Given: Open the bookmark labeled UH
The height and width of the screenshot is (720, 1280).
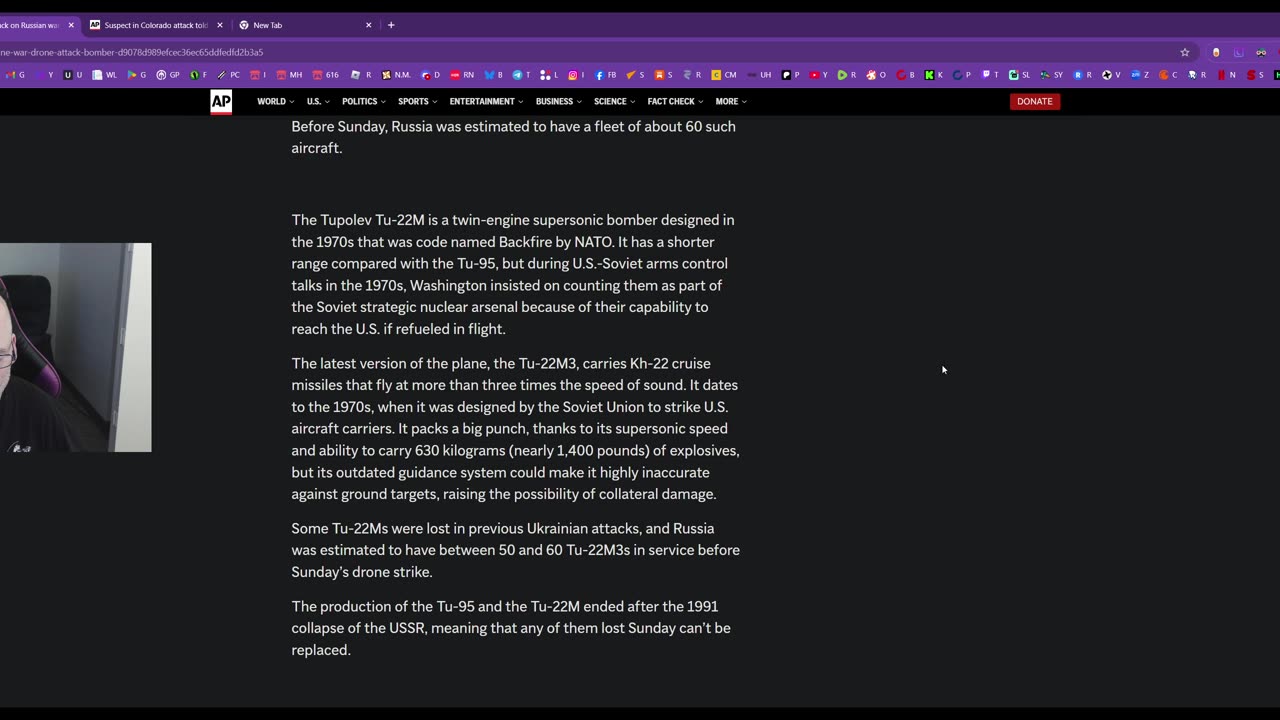Looking at the screenshot, I should (x=760, y=75).
